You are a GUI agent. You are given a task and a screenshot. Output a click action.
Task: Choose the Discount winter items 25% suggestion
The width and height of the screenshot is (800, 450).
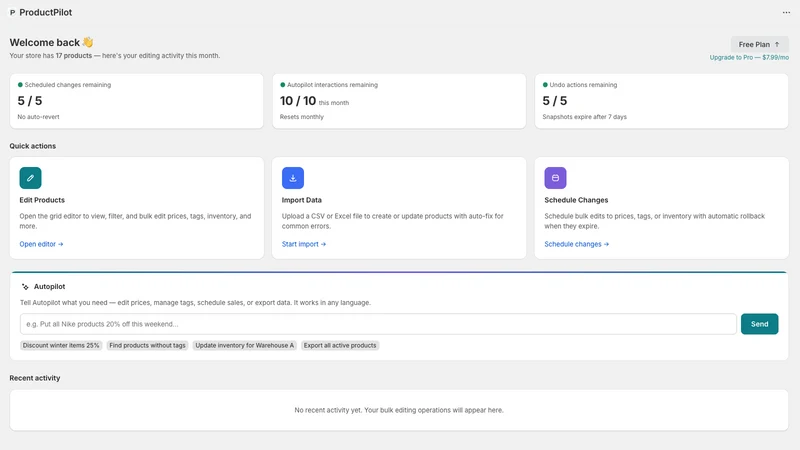click(61, 345)
